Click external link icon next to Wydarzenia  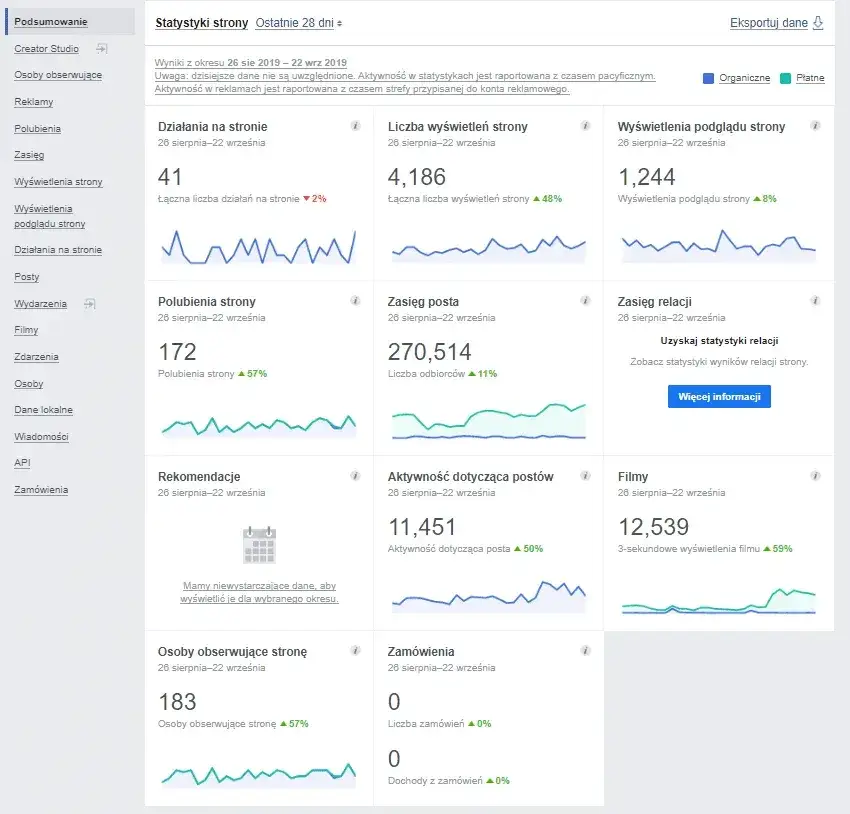click(x=89, y=303)
